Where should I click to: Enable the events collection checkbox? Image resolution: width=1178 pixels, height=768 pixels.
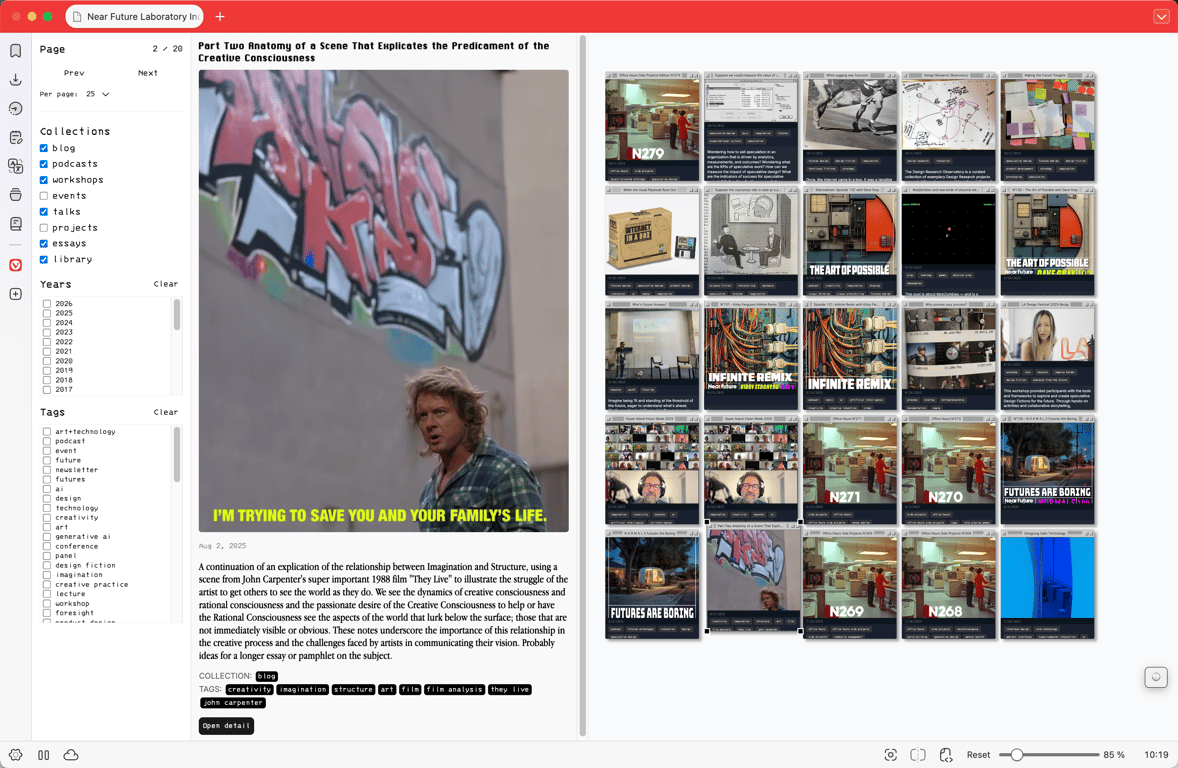coord(44,195)
